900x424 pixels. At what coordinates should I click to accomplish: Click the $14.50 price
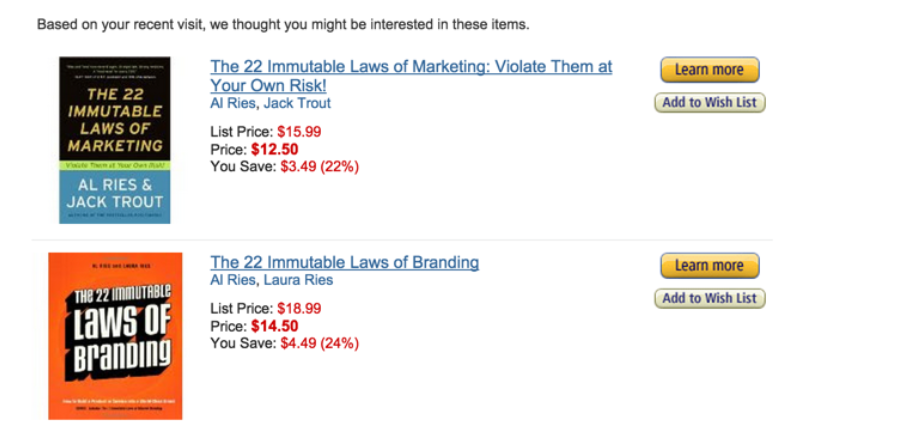pyautogui.click(x=274, y=326)
